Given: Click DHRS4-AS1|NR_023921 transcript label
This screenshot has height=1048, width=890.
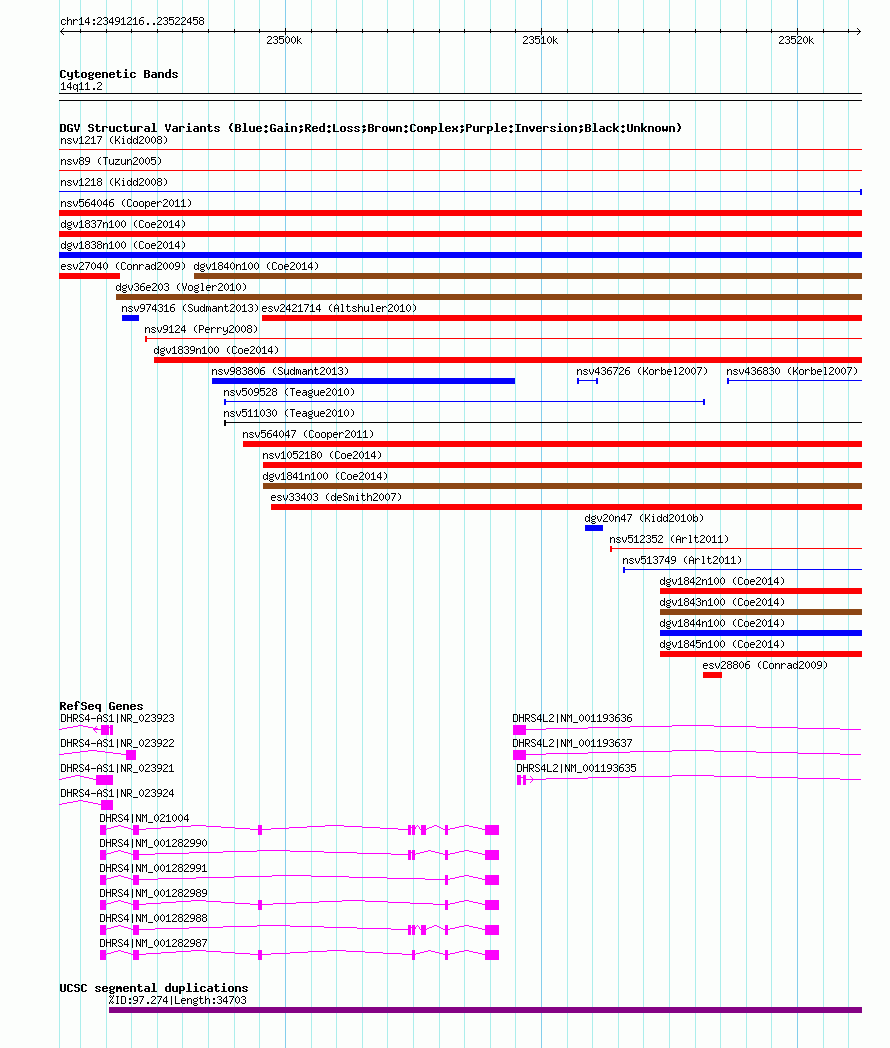Looking at the screenshot, I should point(118,769).
